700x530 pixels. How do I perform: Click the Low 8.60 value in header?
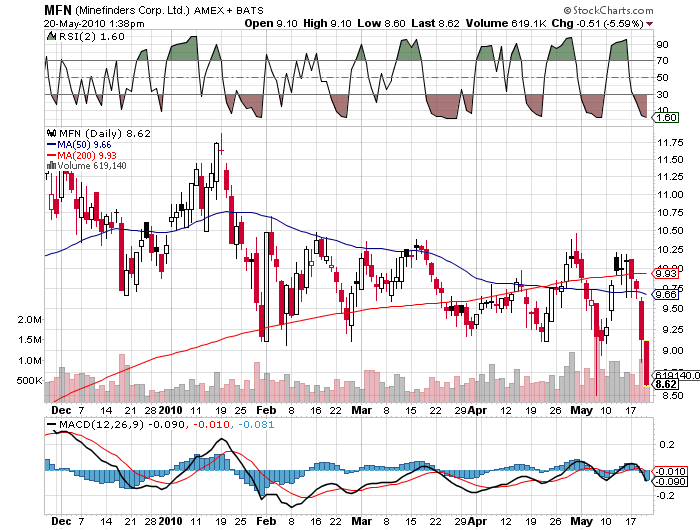[x=381, y=24]
